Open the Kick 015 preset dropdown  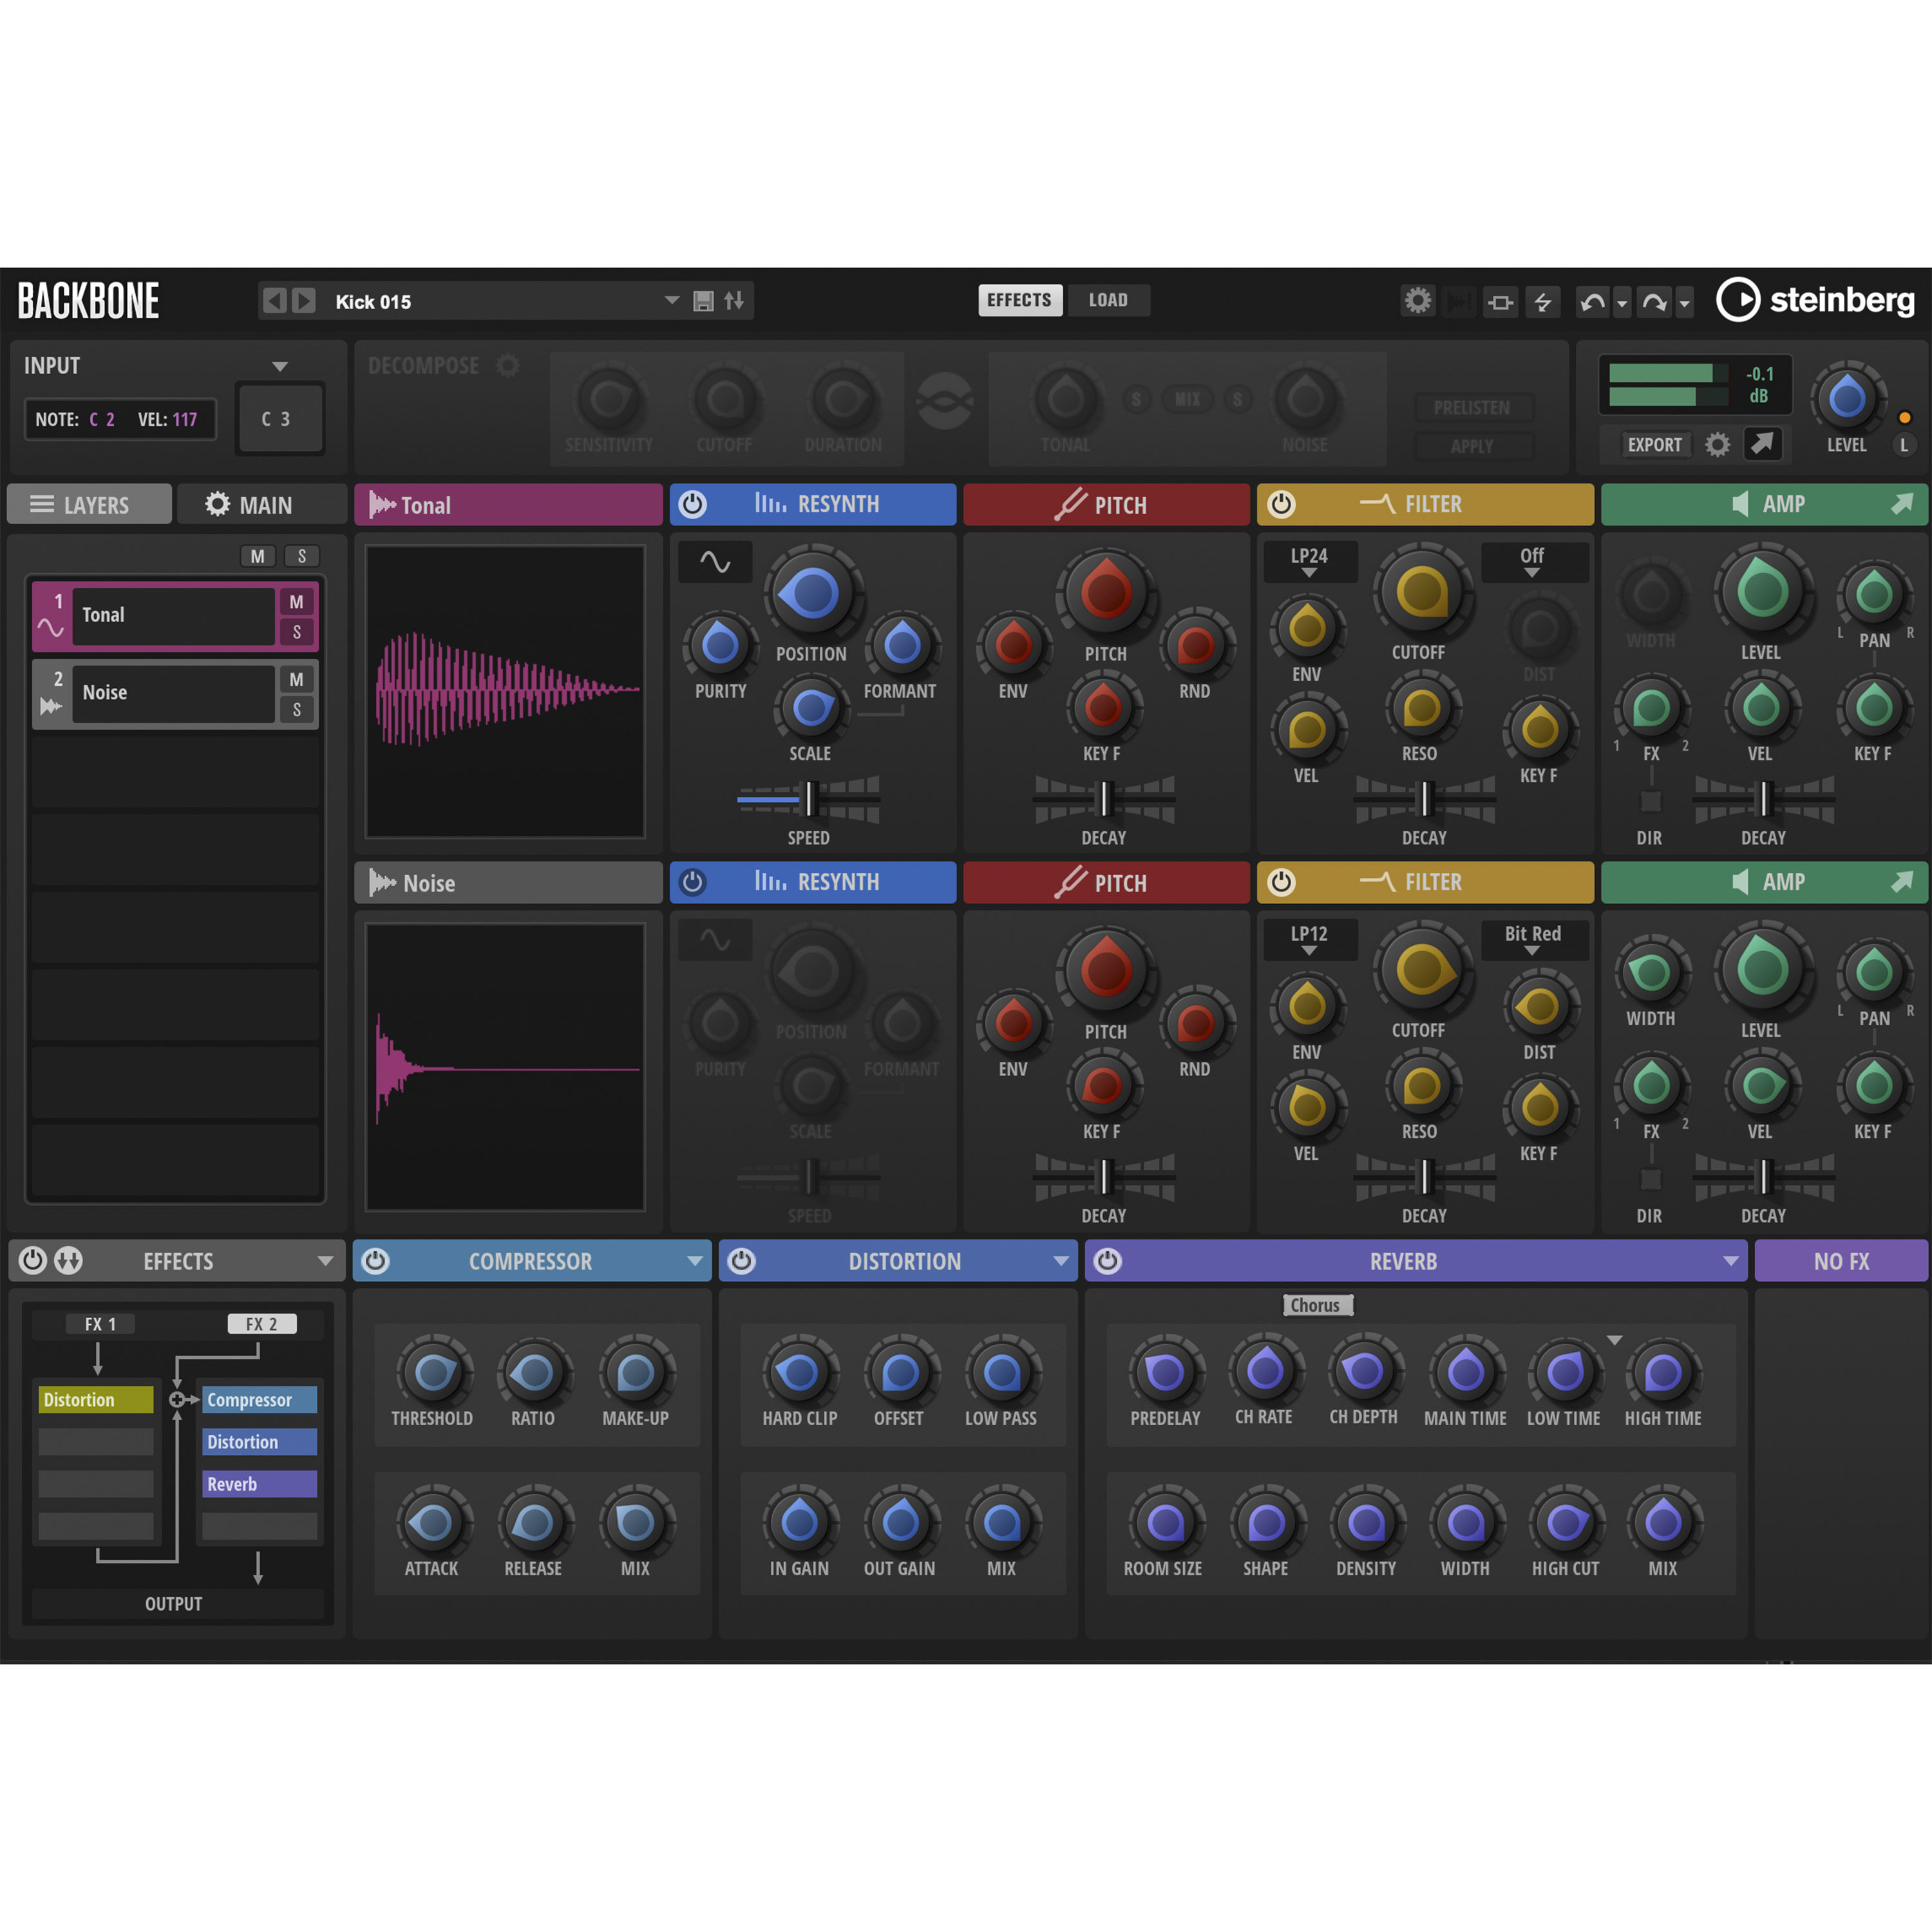click(671, 301)
